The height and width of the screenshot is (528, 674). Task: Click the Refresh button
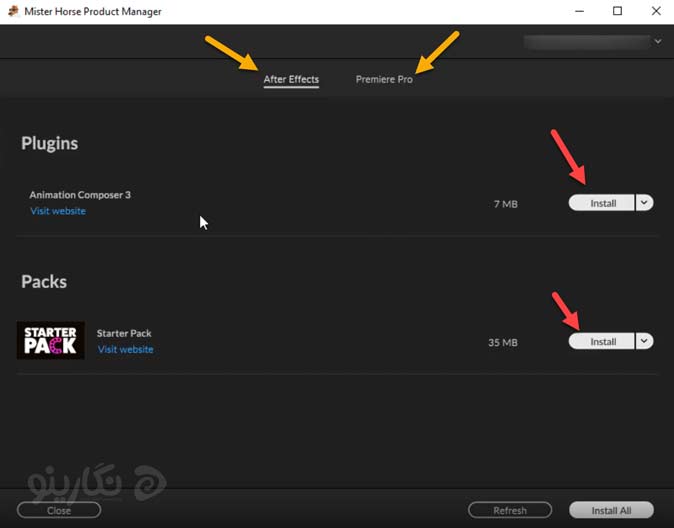click(510, 510)
